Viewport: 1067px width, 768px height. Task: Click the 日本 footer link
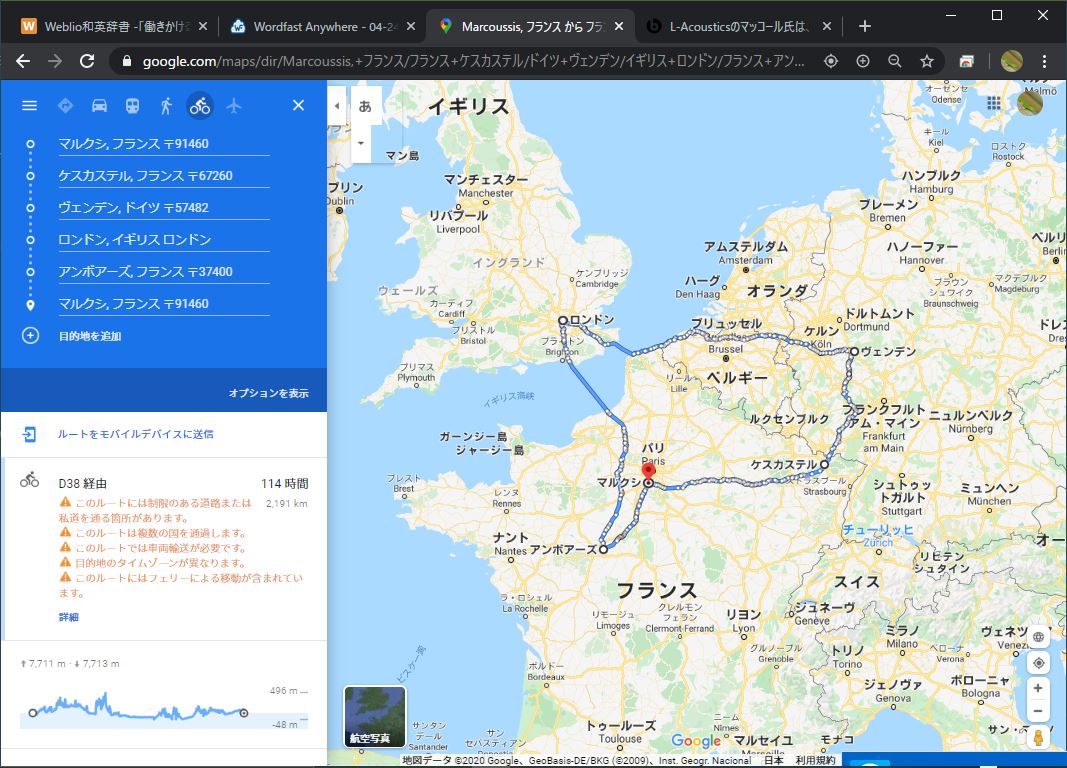773,761
